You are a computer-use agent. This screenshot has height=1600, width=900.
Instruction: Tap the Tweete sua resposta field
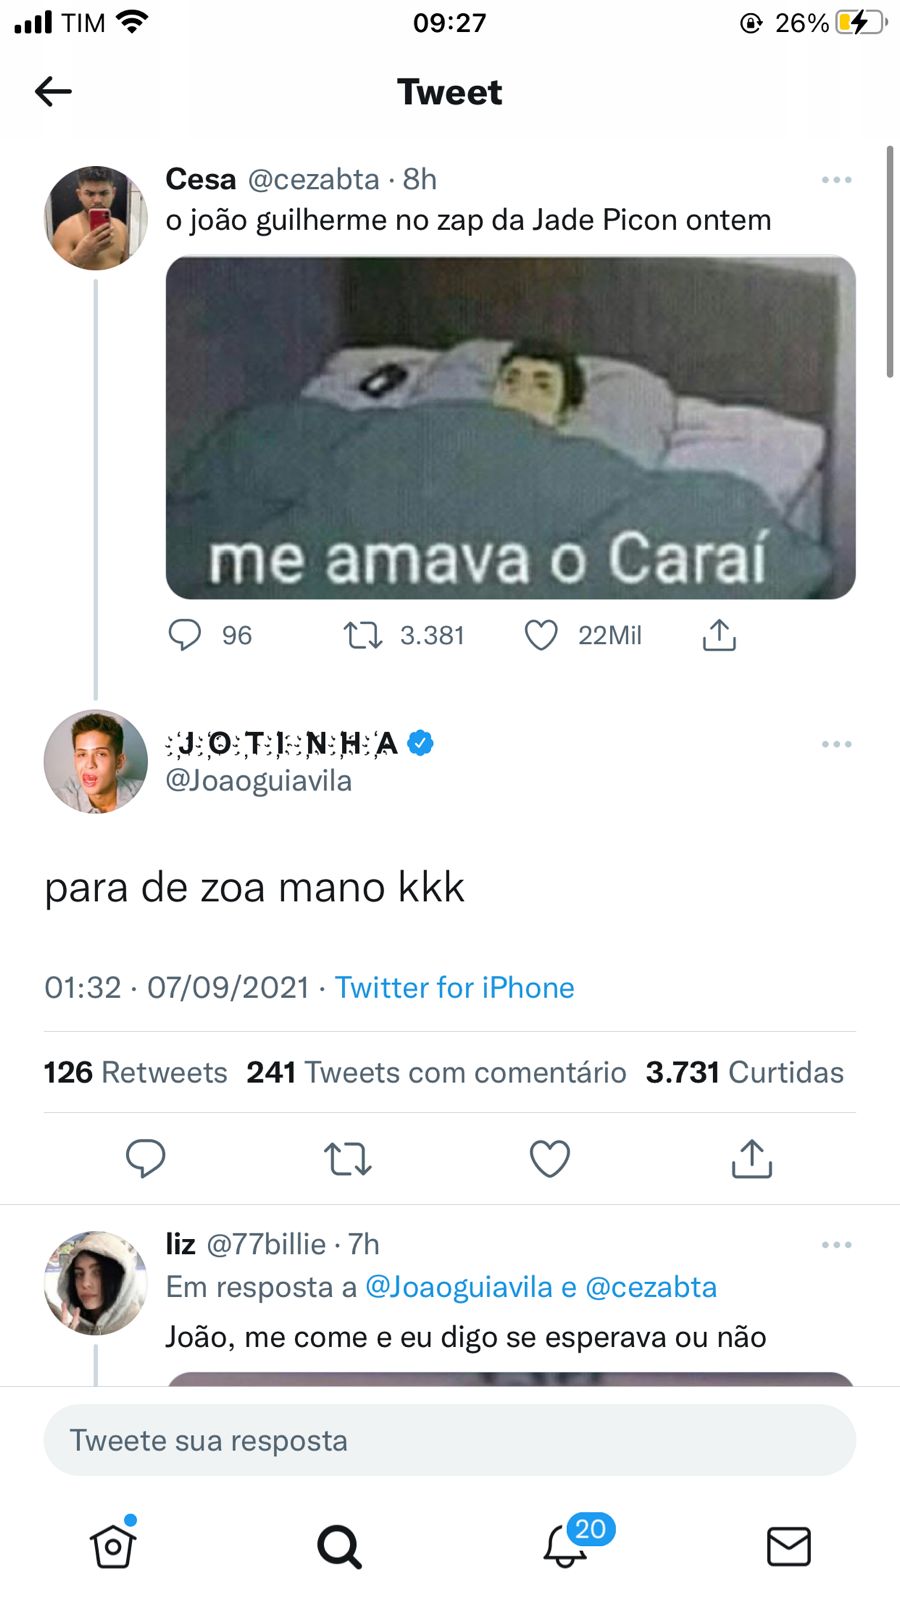coord(450,1440)
